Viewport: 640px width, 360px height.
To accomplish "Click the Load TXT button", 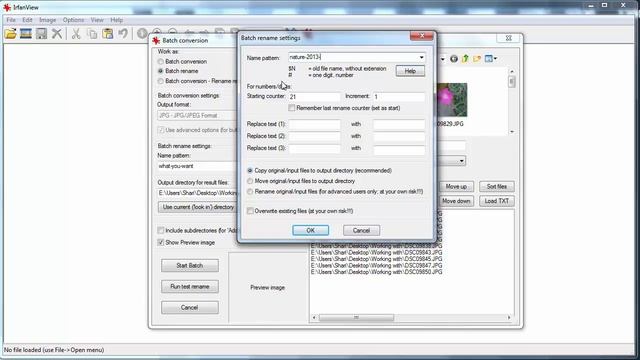I will pos(497,201).
